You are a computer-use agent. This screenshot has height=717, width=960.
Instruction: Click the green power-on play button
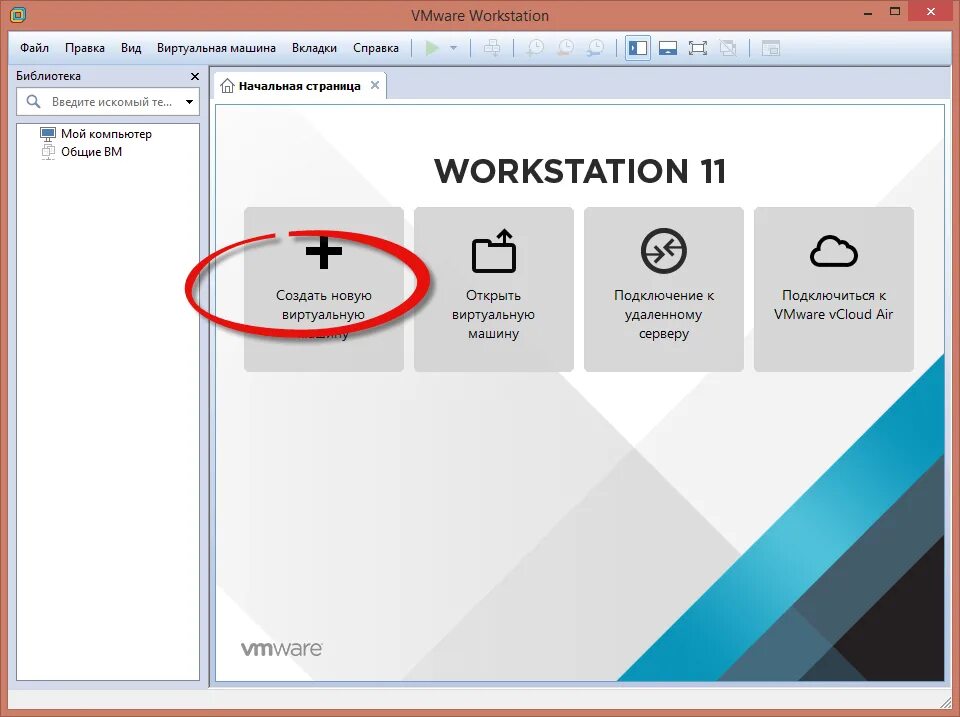[432, 48]
